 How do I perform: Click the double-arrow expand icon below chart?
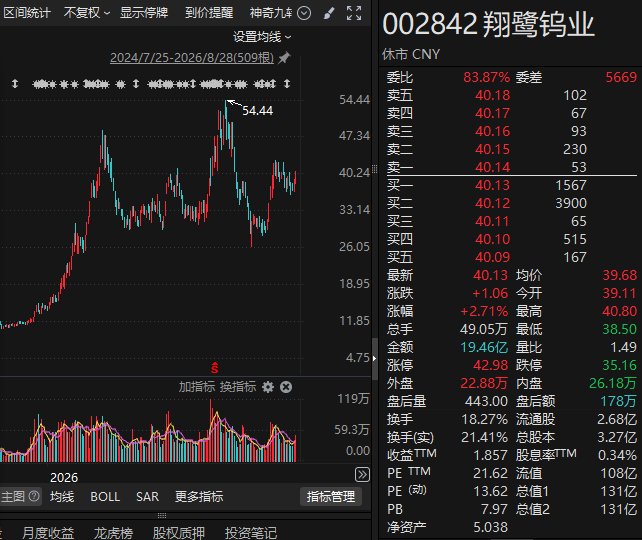362,475
